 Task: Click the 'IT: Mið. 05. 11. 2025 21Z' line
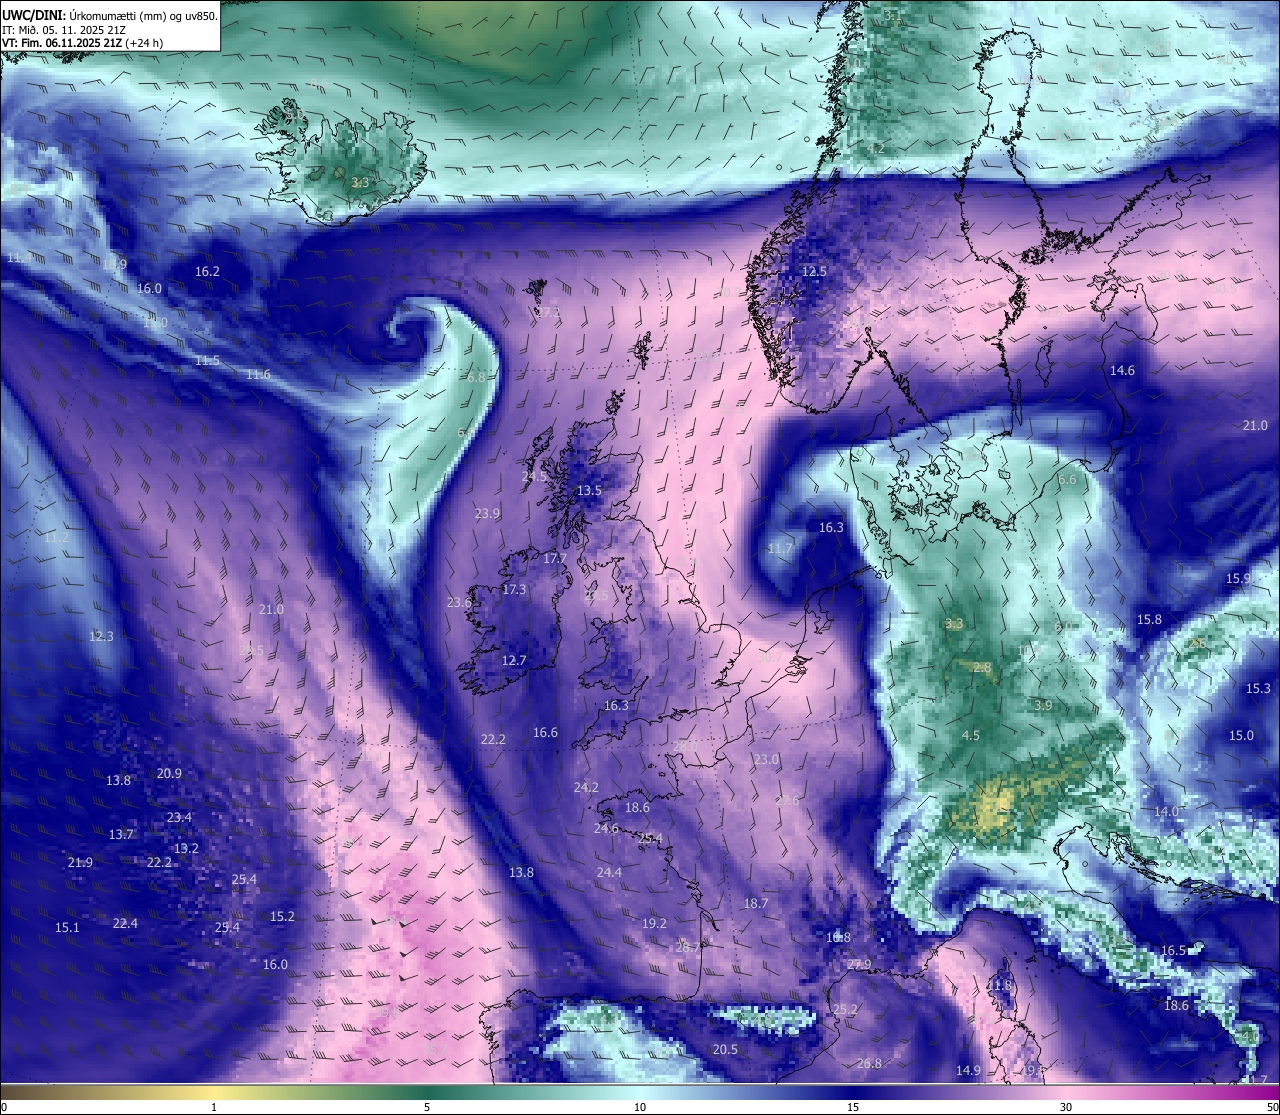coord(64,30)
